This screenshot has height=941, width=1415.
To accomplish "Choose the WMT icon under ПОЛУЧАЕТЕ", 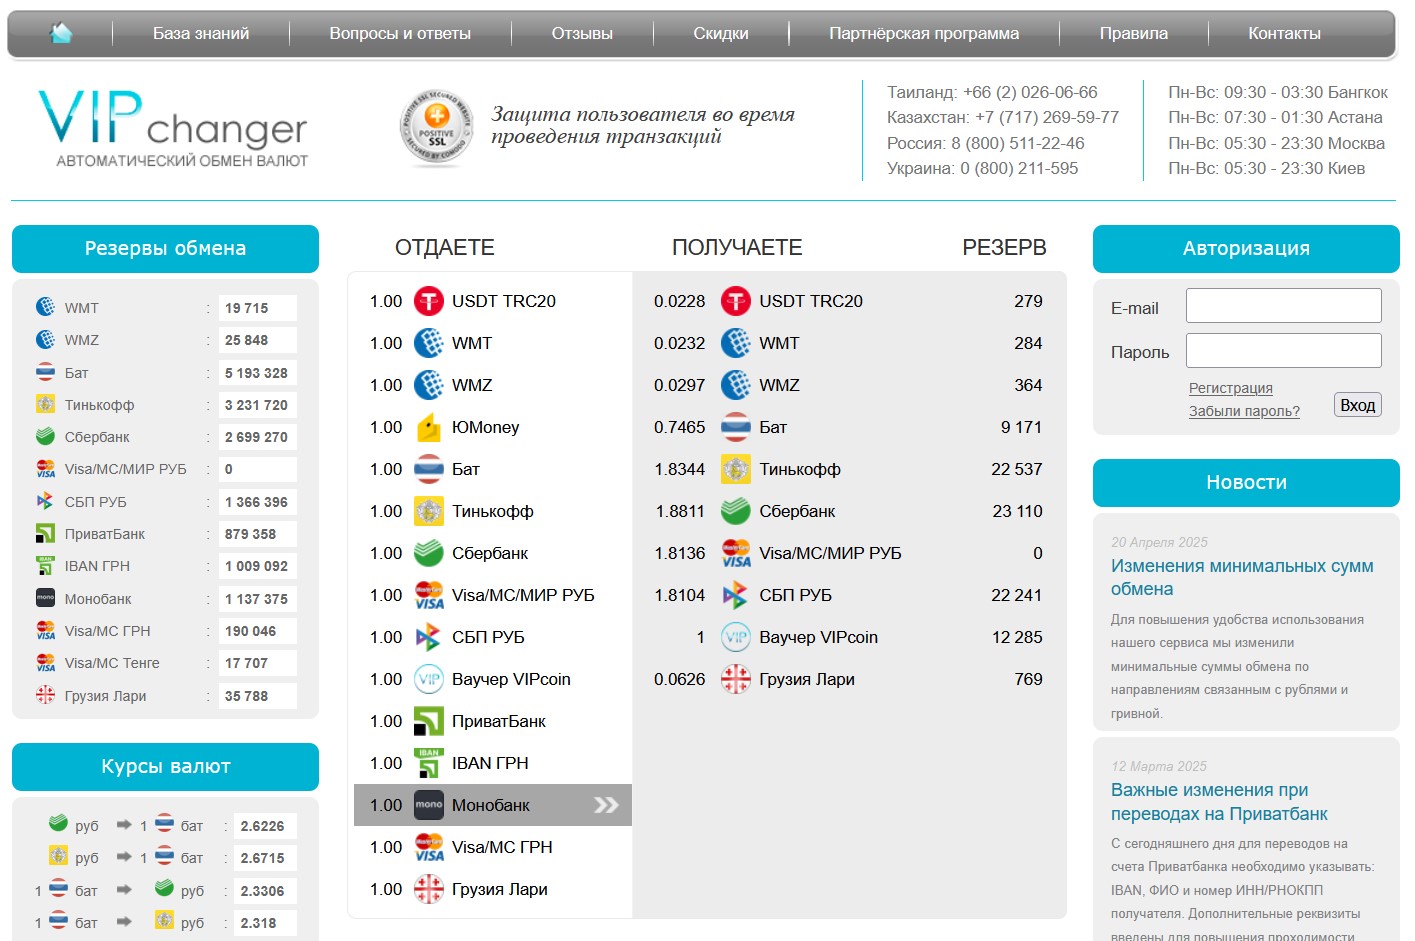I will (x=736, y=343).
